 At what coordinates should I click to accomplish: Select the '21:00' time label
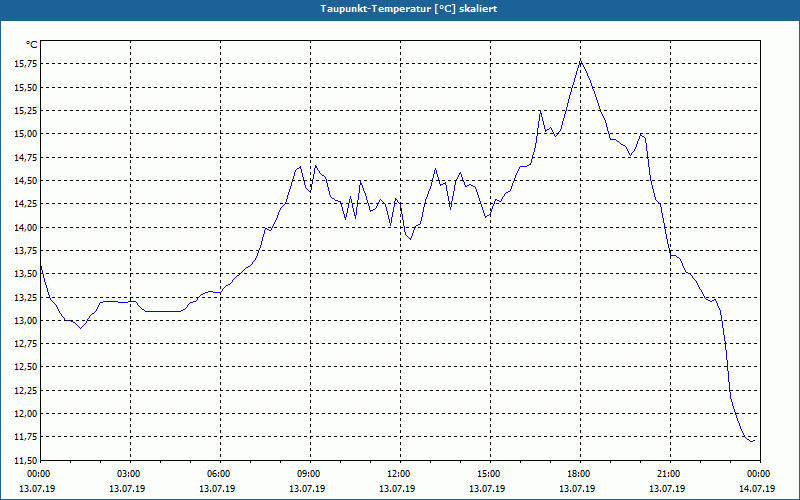pyautogui.click(x=669, y=474)
